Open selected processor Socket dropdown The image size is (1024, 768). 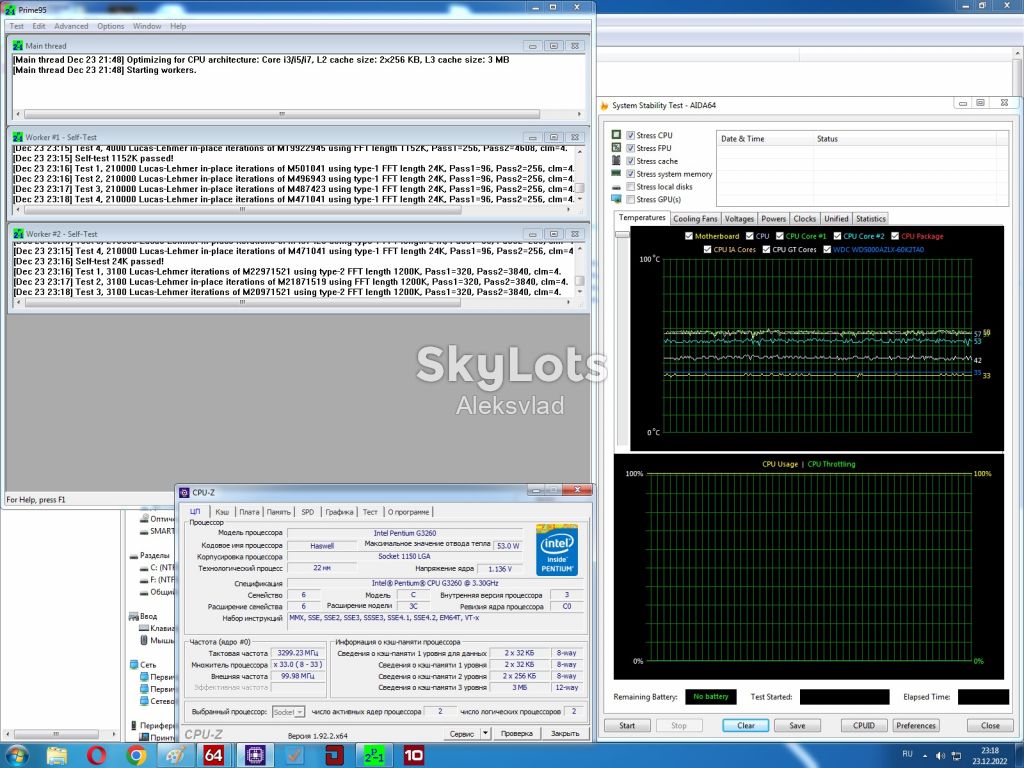point(288,712)
